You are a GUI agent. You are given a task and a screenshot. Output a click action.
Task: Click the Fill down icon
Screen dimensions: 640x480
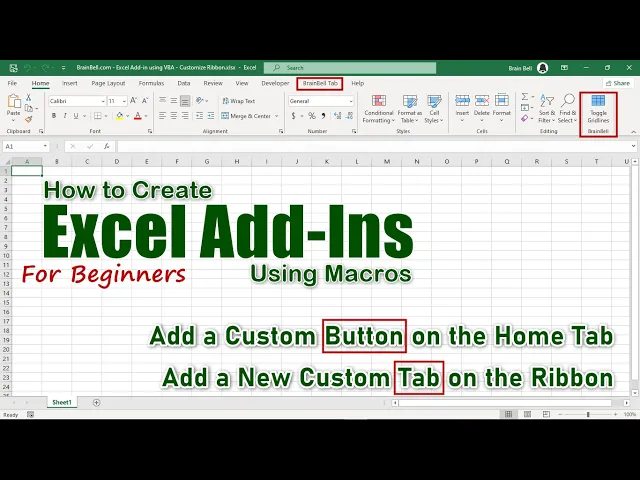click(525, 108)
